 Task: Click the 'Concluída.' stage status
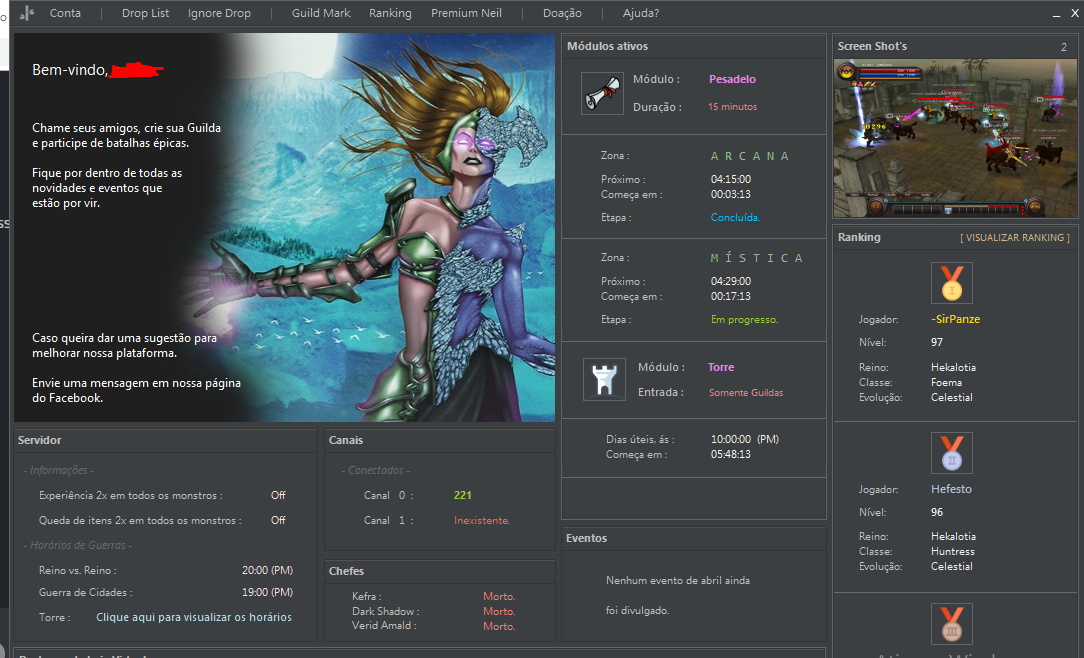coord(735,218)
